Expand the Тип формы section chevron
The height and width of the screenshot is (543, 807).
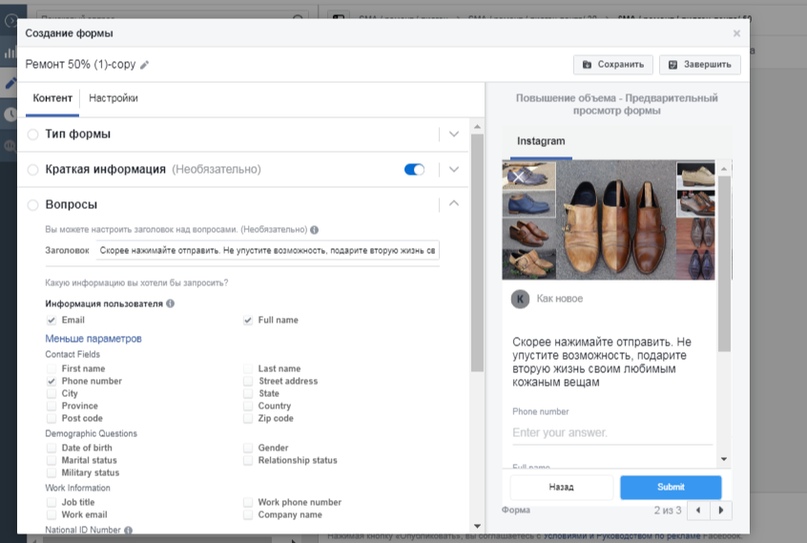pyautogui.click(x=454, y=134)
